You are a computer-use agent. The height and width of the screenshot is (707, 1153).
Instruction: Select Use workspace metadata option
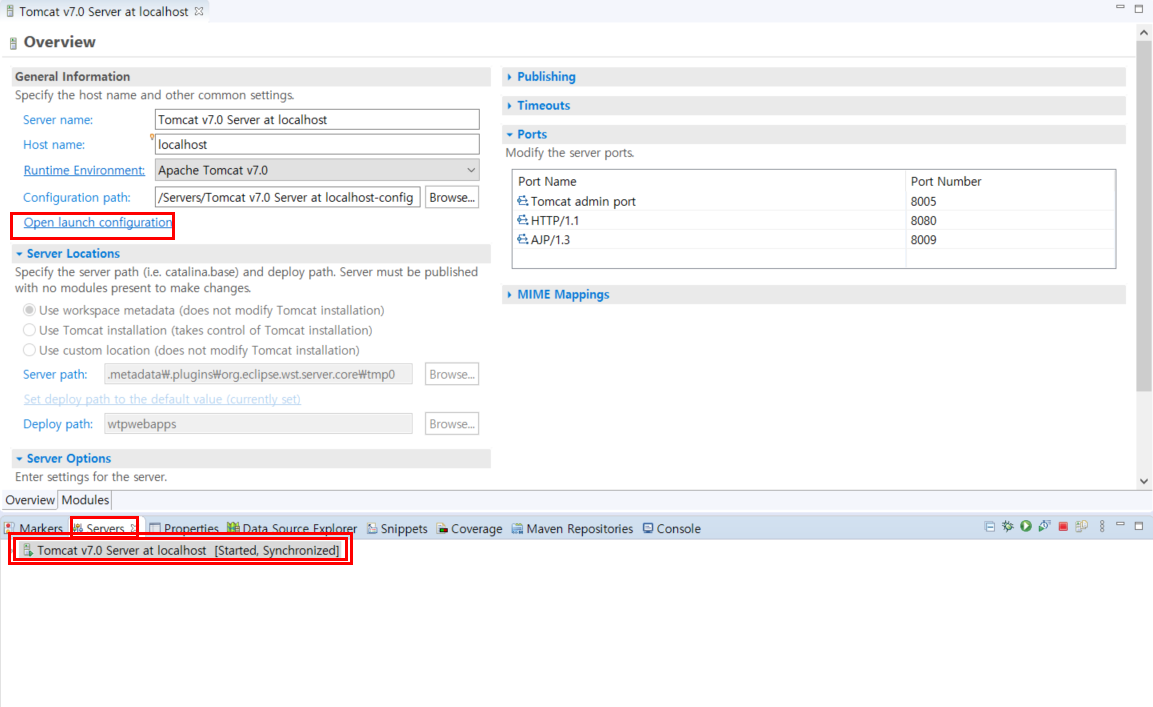click(29, 310)
